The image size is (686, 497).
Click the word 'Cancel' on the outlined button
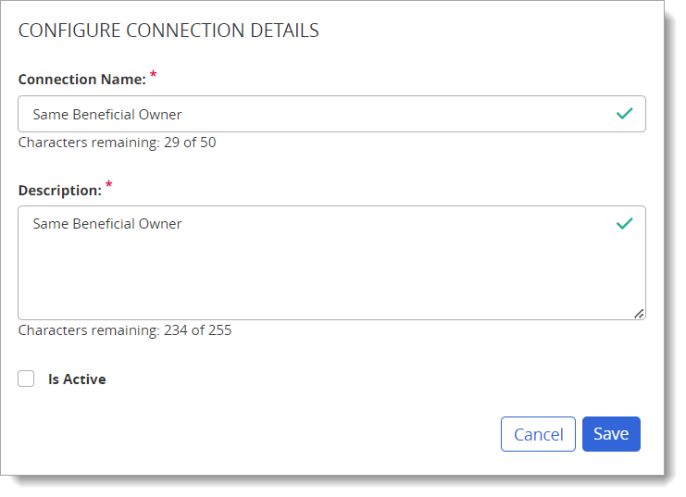pyautogui.click(x=539, y=434)
